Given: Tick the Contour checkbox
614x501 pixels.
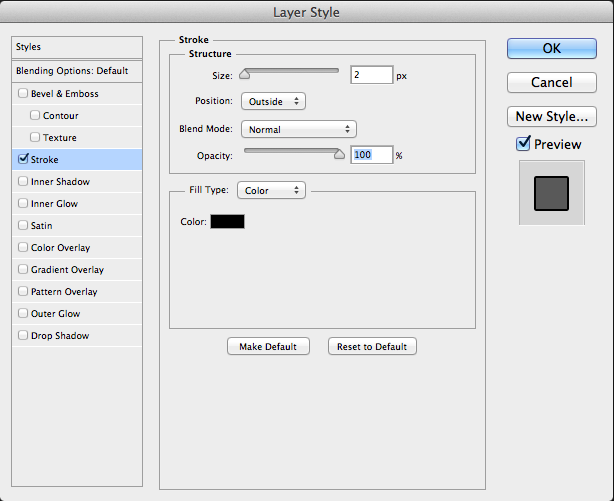Looking at the screenshot, I should [35, 115].
